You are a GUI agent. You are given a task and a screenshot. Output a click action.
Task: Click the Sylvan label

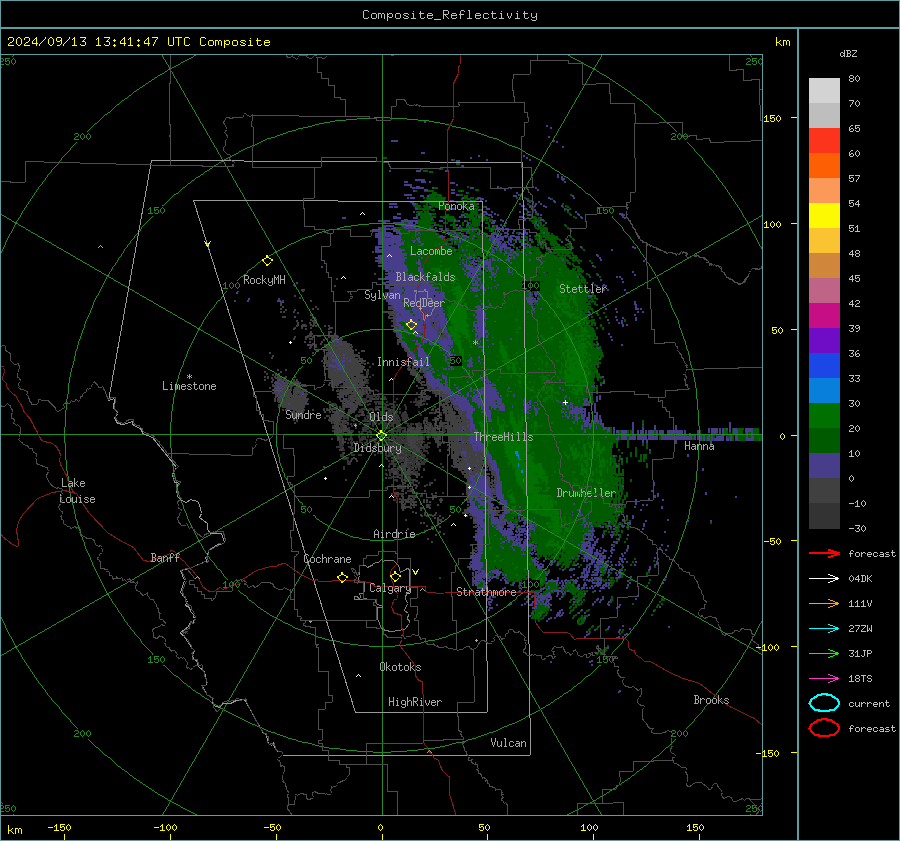(x=382, y=295)
